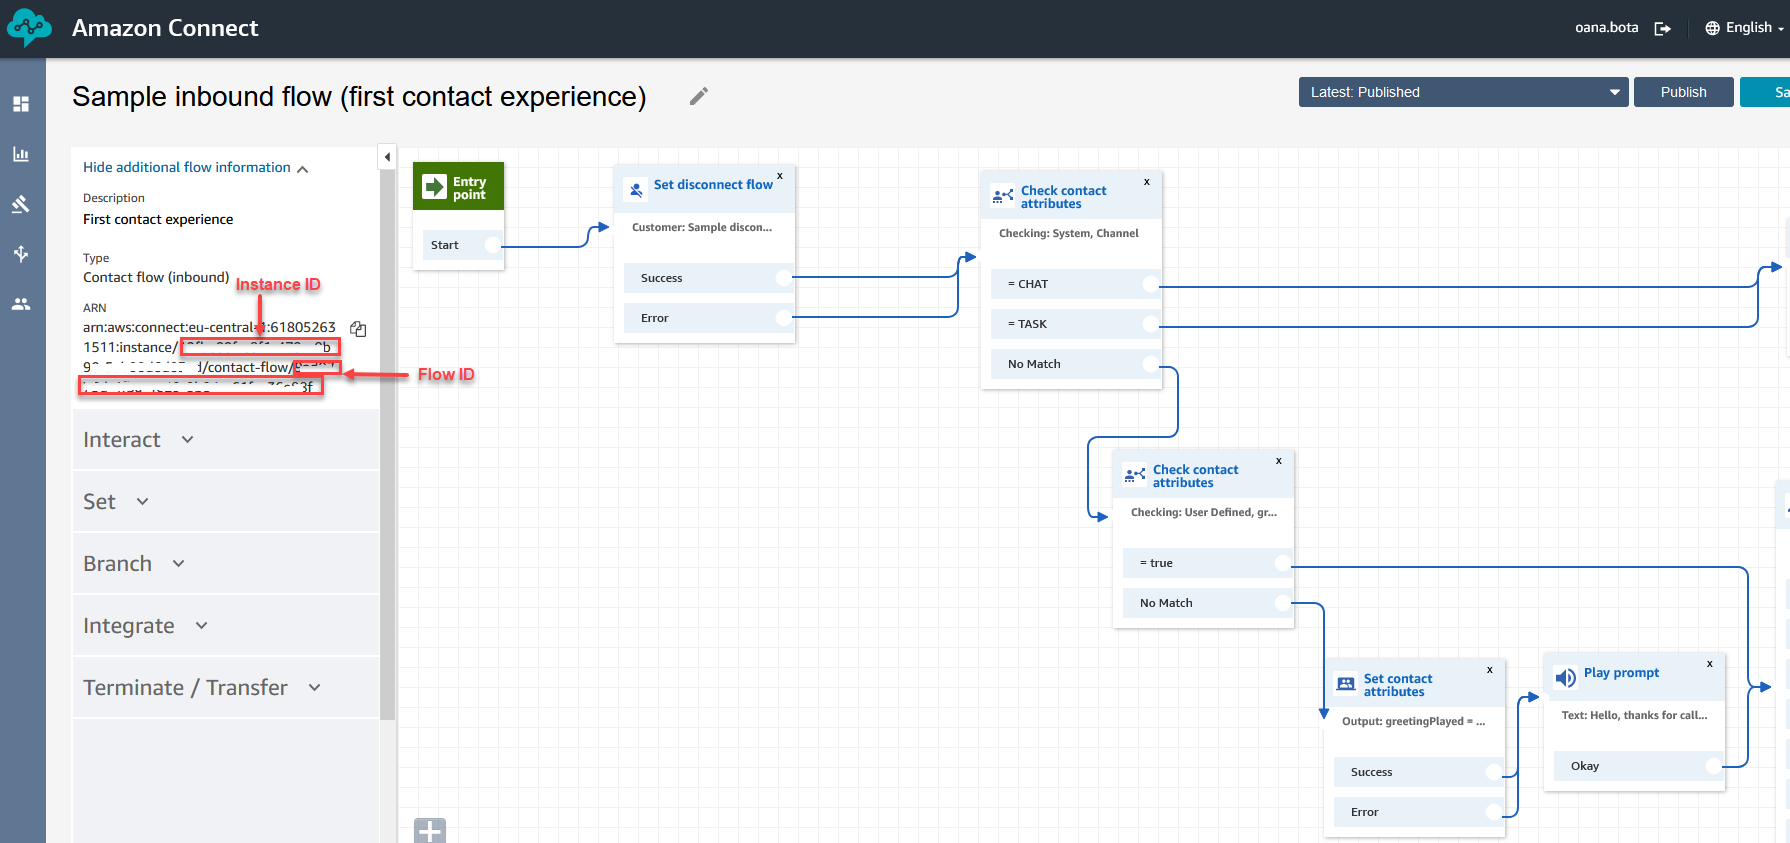1790x843 pixels.
Task: Expand the Terminate / Transfer block group
Action: pos(226,688)
